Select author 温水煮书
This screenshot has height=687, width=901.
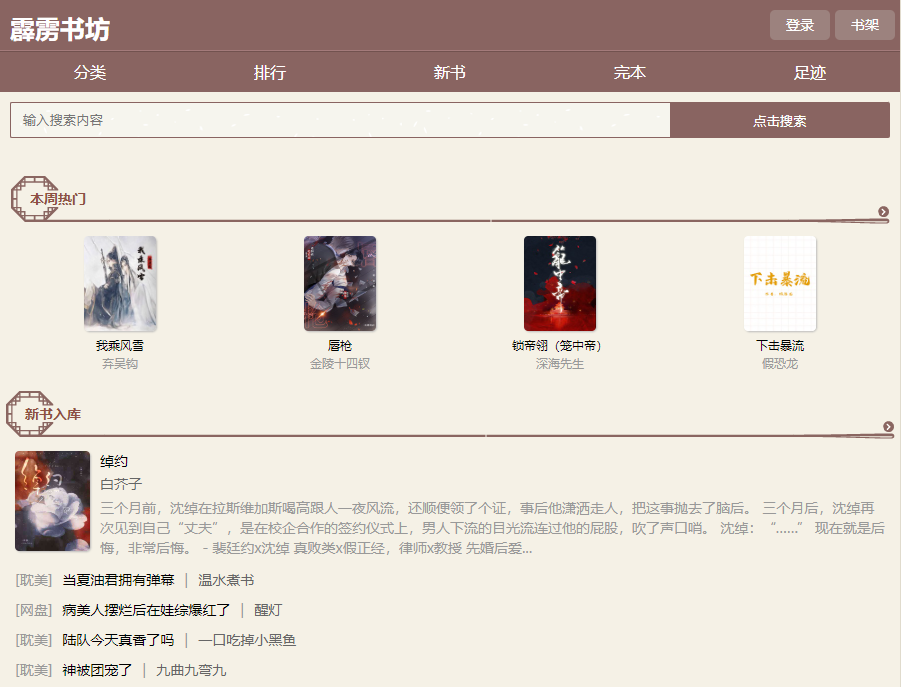(226, 580)
